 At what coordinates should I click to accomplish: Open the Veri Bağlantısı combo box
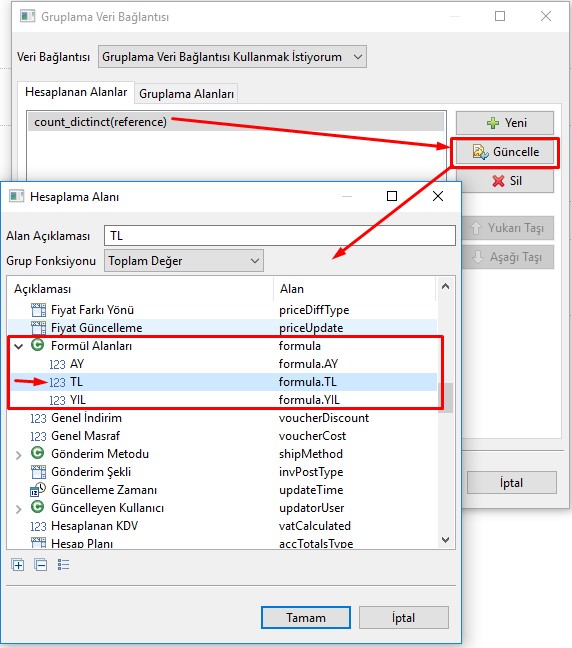coord(232,57)
